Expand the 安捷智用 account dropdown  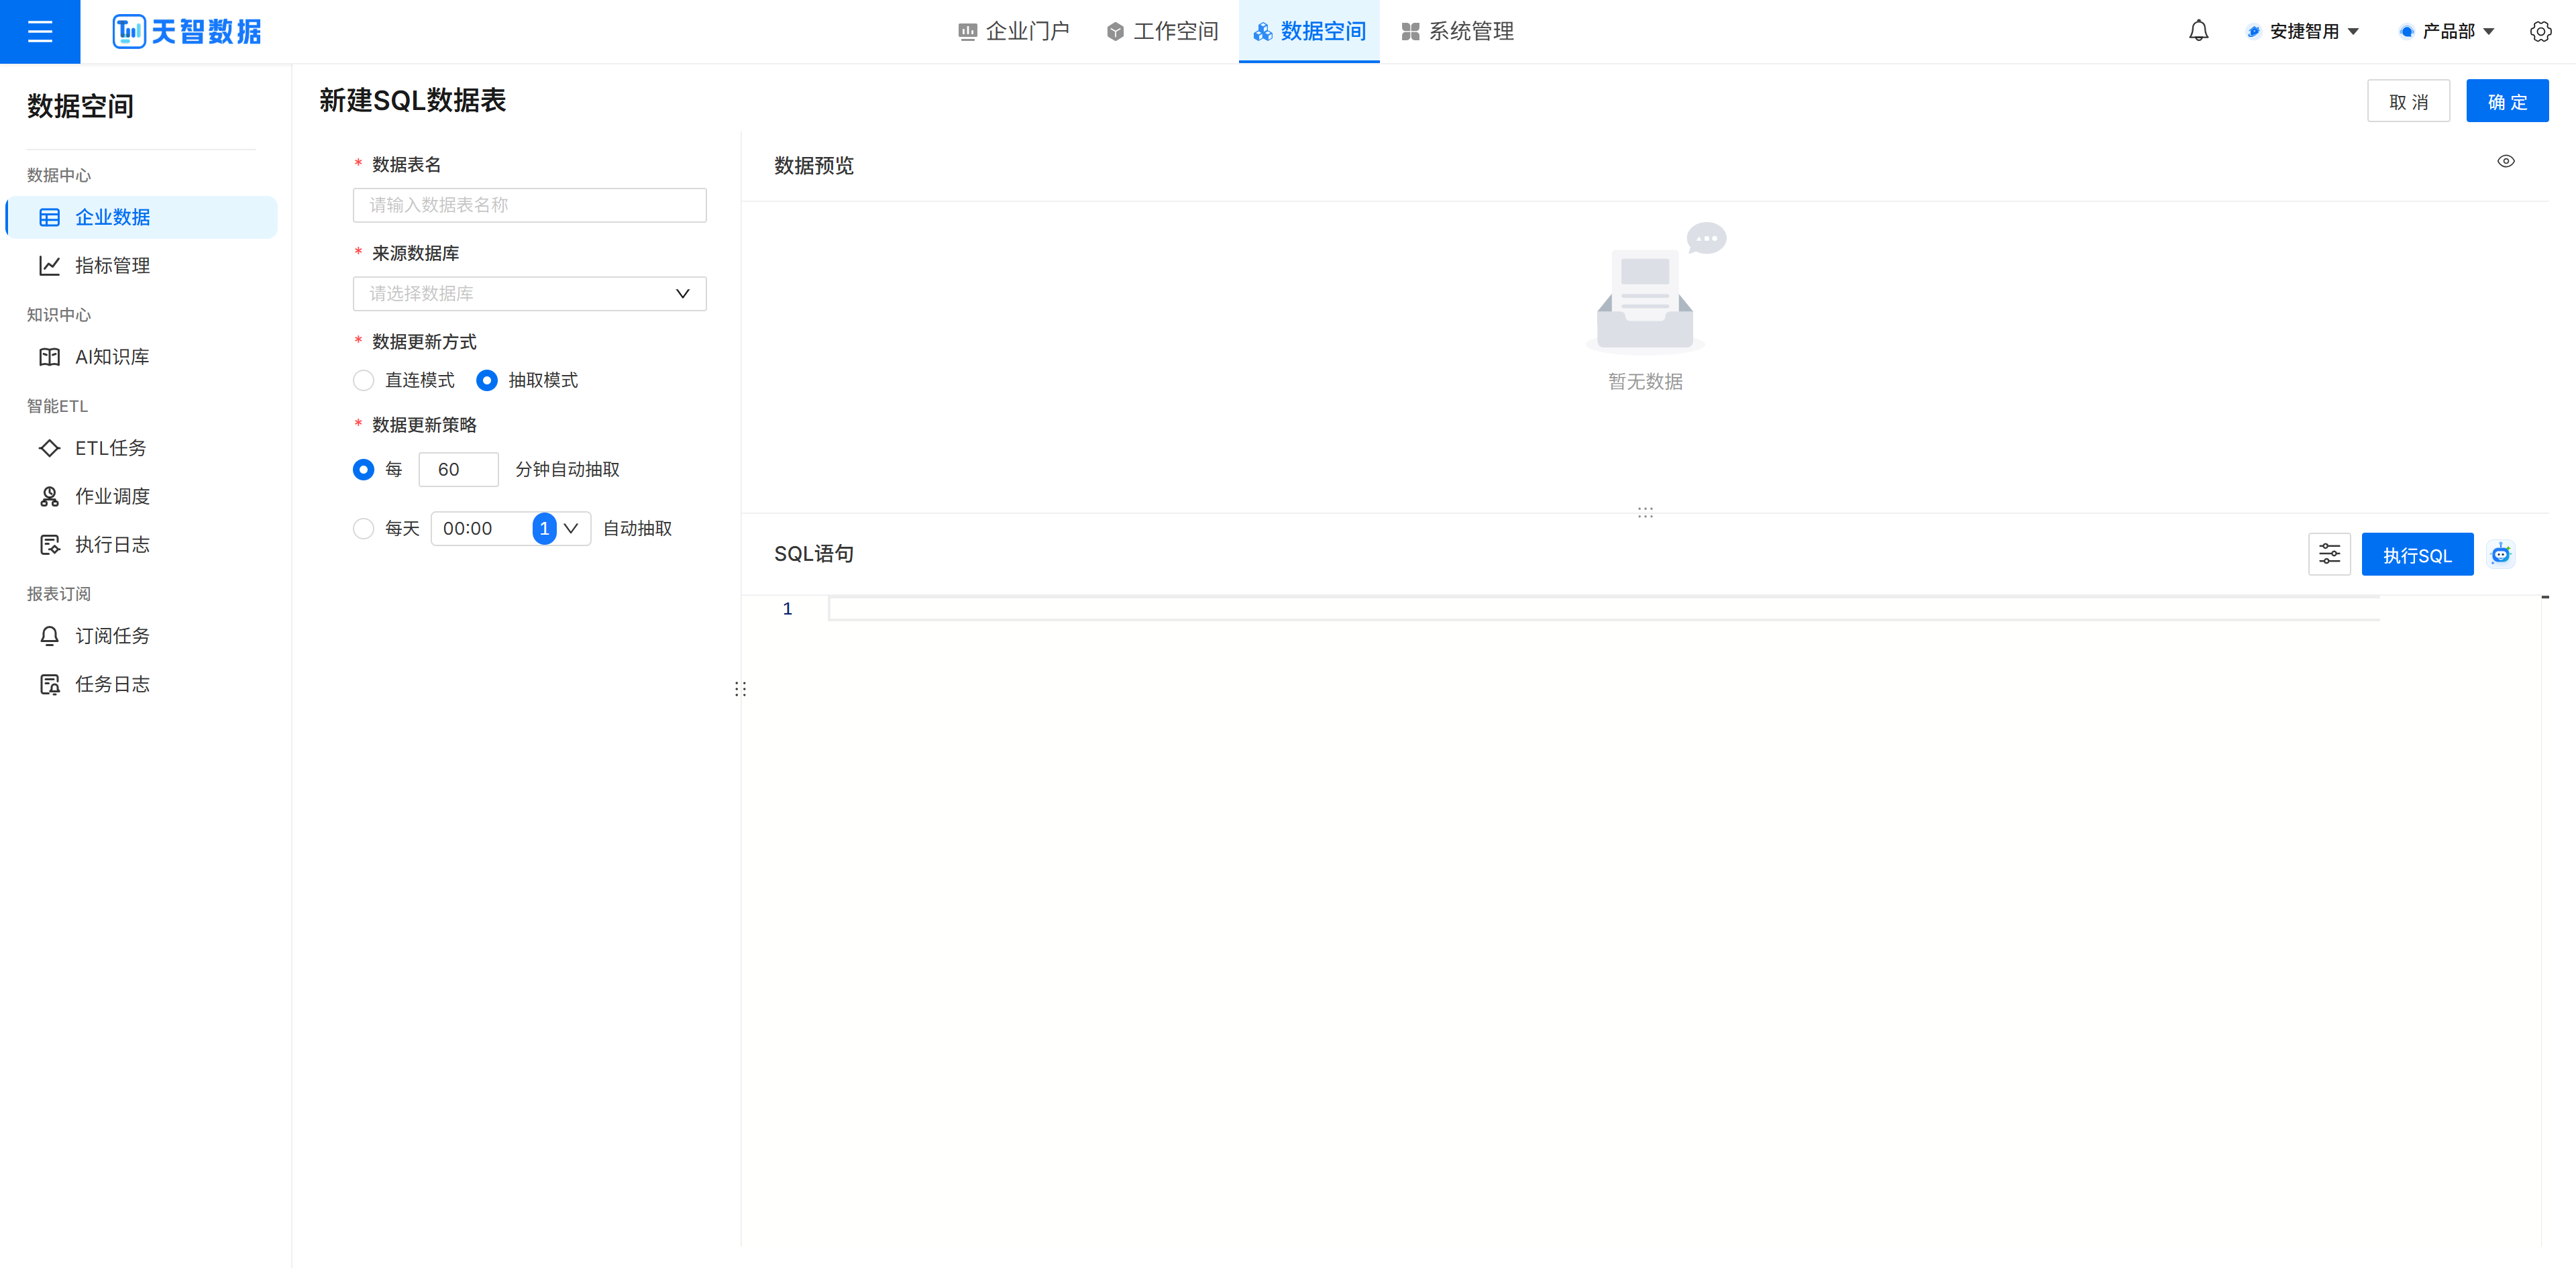tap(2303, 32)
